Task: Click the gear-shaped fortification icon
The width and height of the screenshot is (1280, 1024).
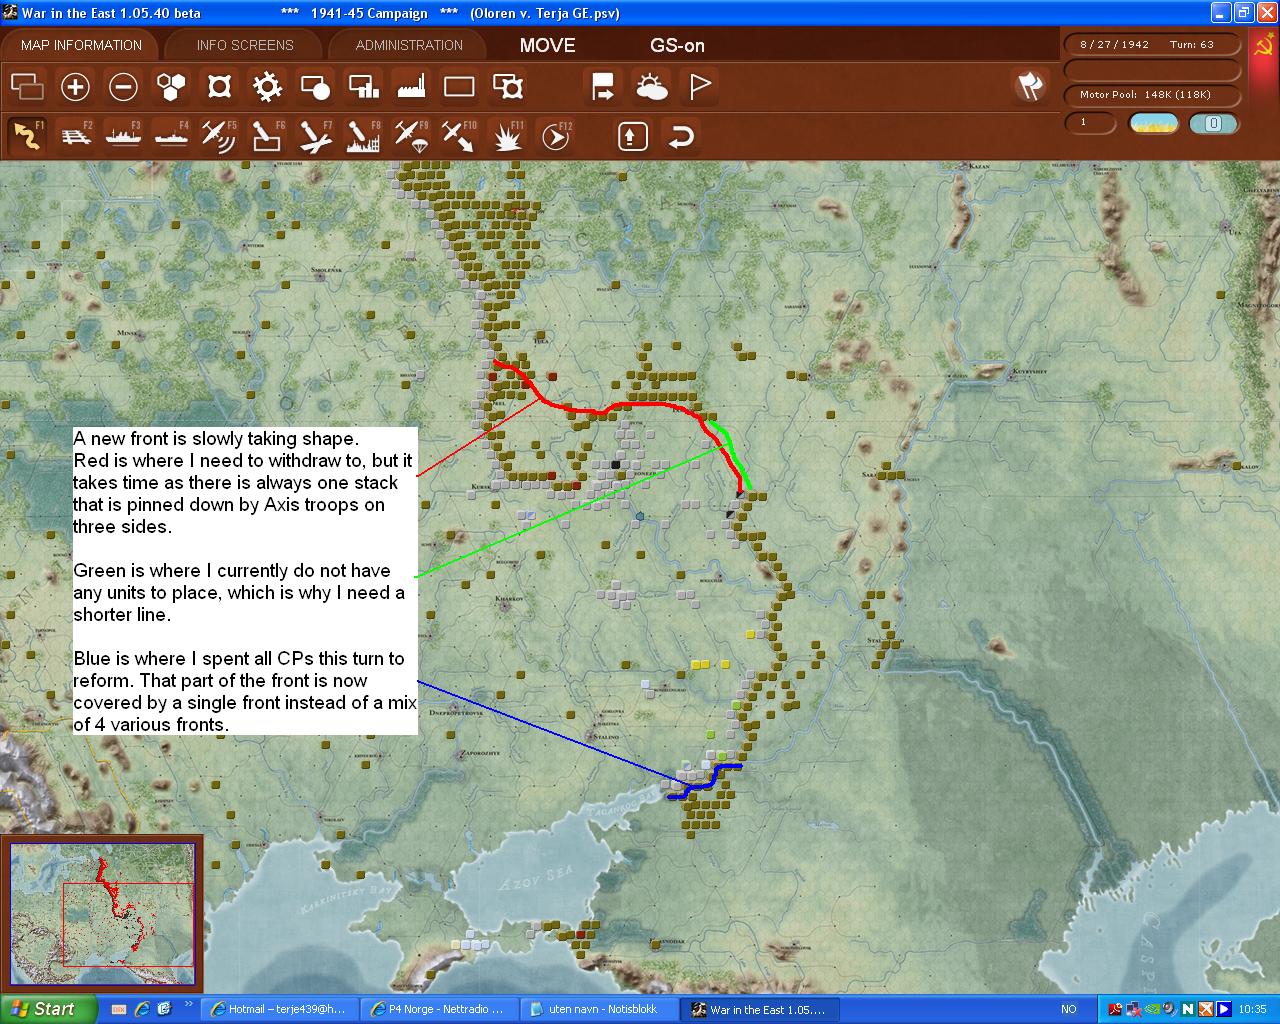Action: point(267,87)
